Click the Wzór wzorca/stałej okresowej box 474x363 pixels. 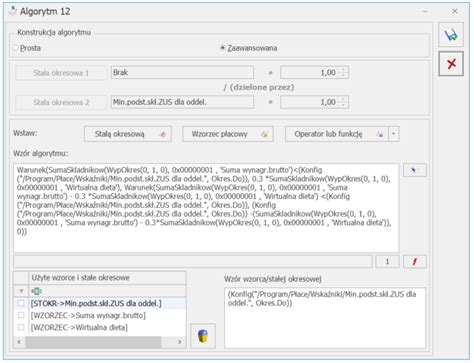click(325, 318)
